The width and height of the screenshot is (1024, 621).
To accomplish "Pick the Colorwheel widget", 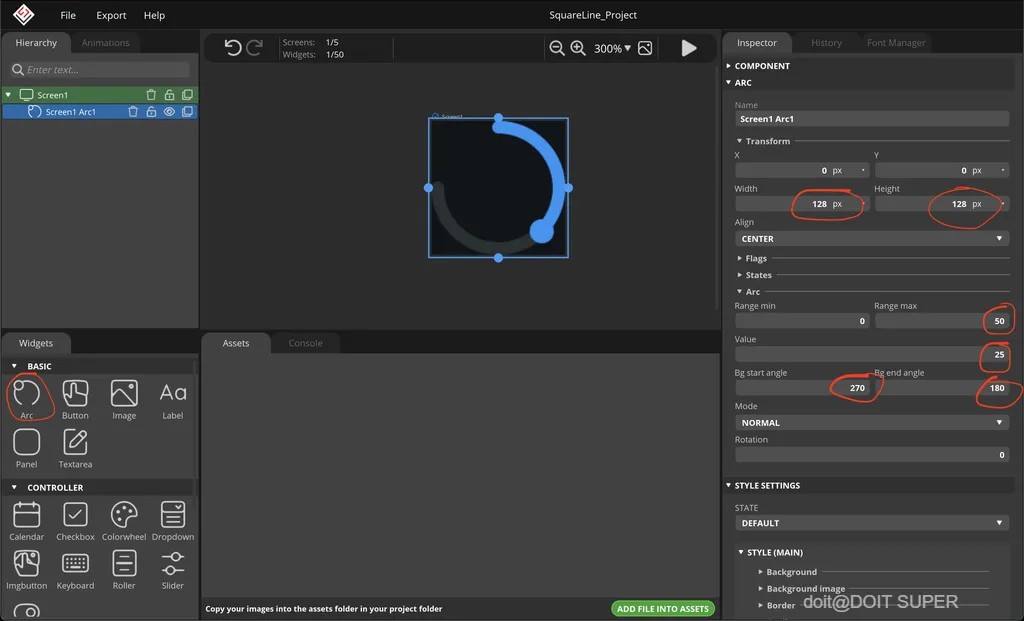I will tap(124, 519).
